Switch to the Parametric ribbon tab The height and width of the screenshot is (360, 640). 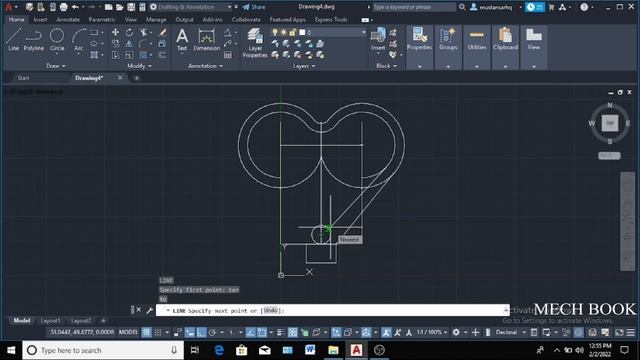[102, 19]
